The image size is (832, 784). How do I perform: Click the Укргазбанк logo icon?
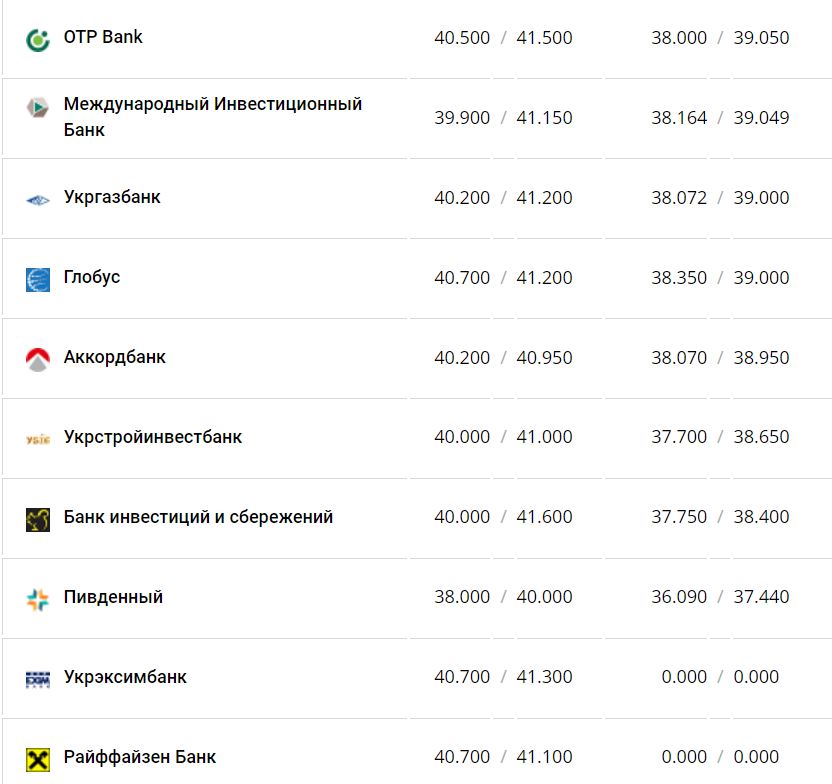tap(38, 200)
